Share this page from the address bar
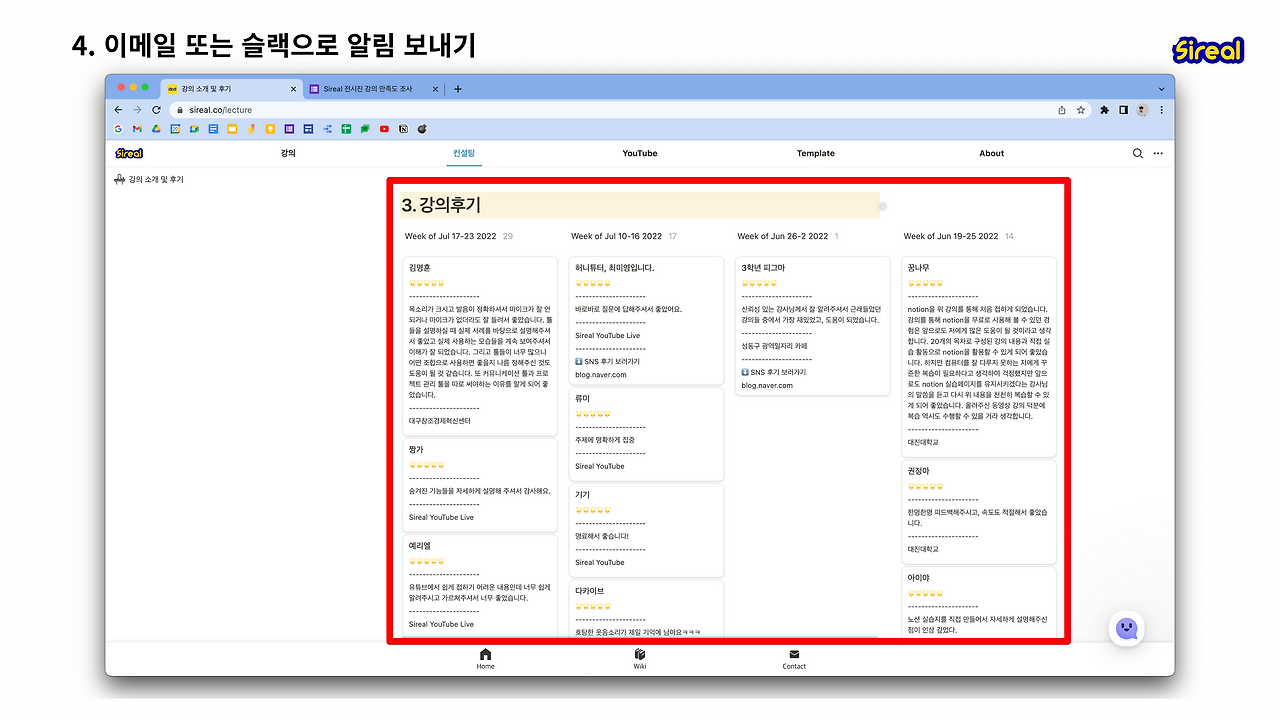 (x=1062, y=110)
